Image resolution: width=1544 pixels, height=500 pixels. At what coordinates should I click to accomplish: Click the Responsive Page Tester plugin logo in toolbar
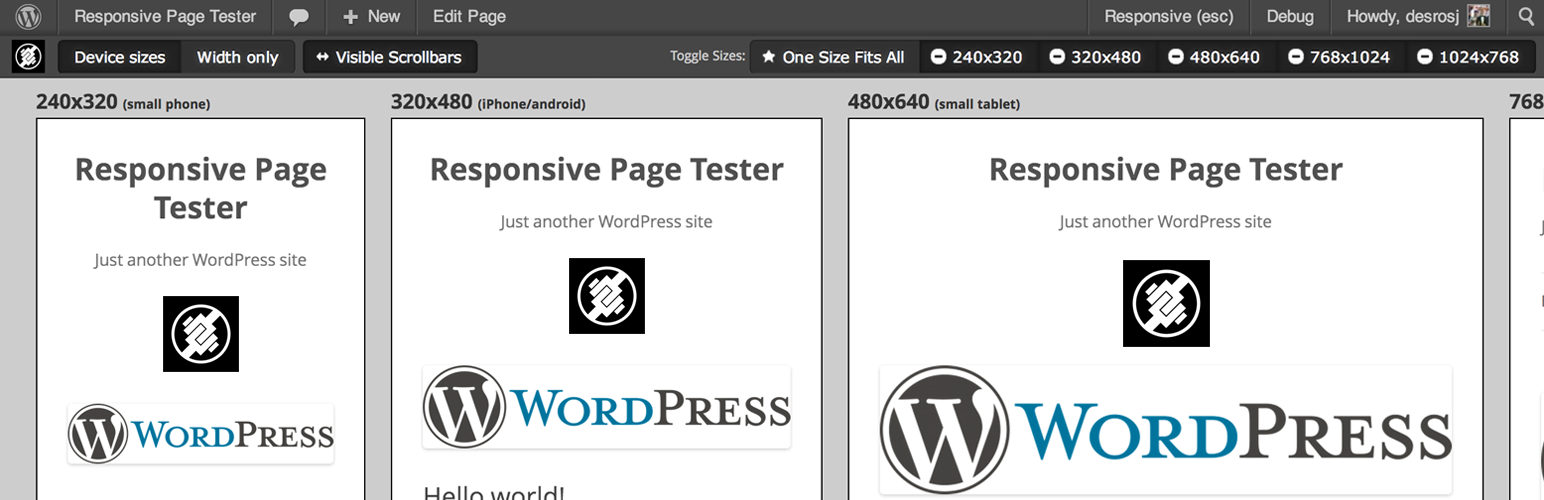pyautogui.click(x=28, y=57)
